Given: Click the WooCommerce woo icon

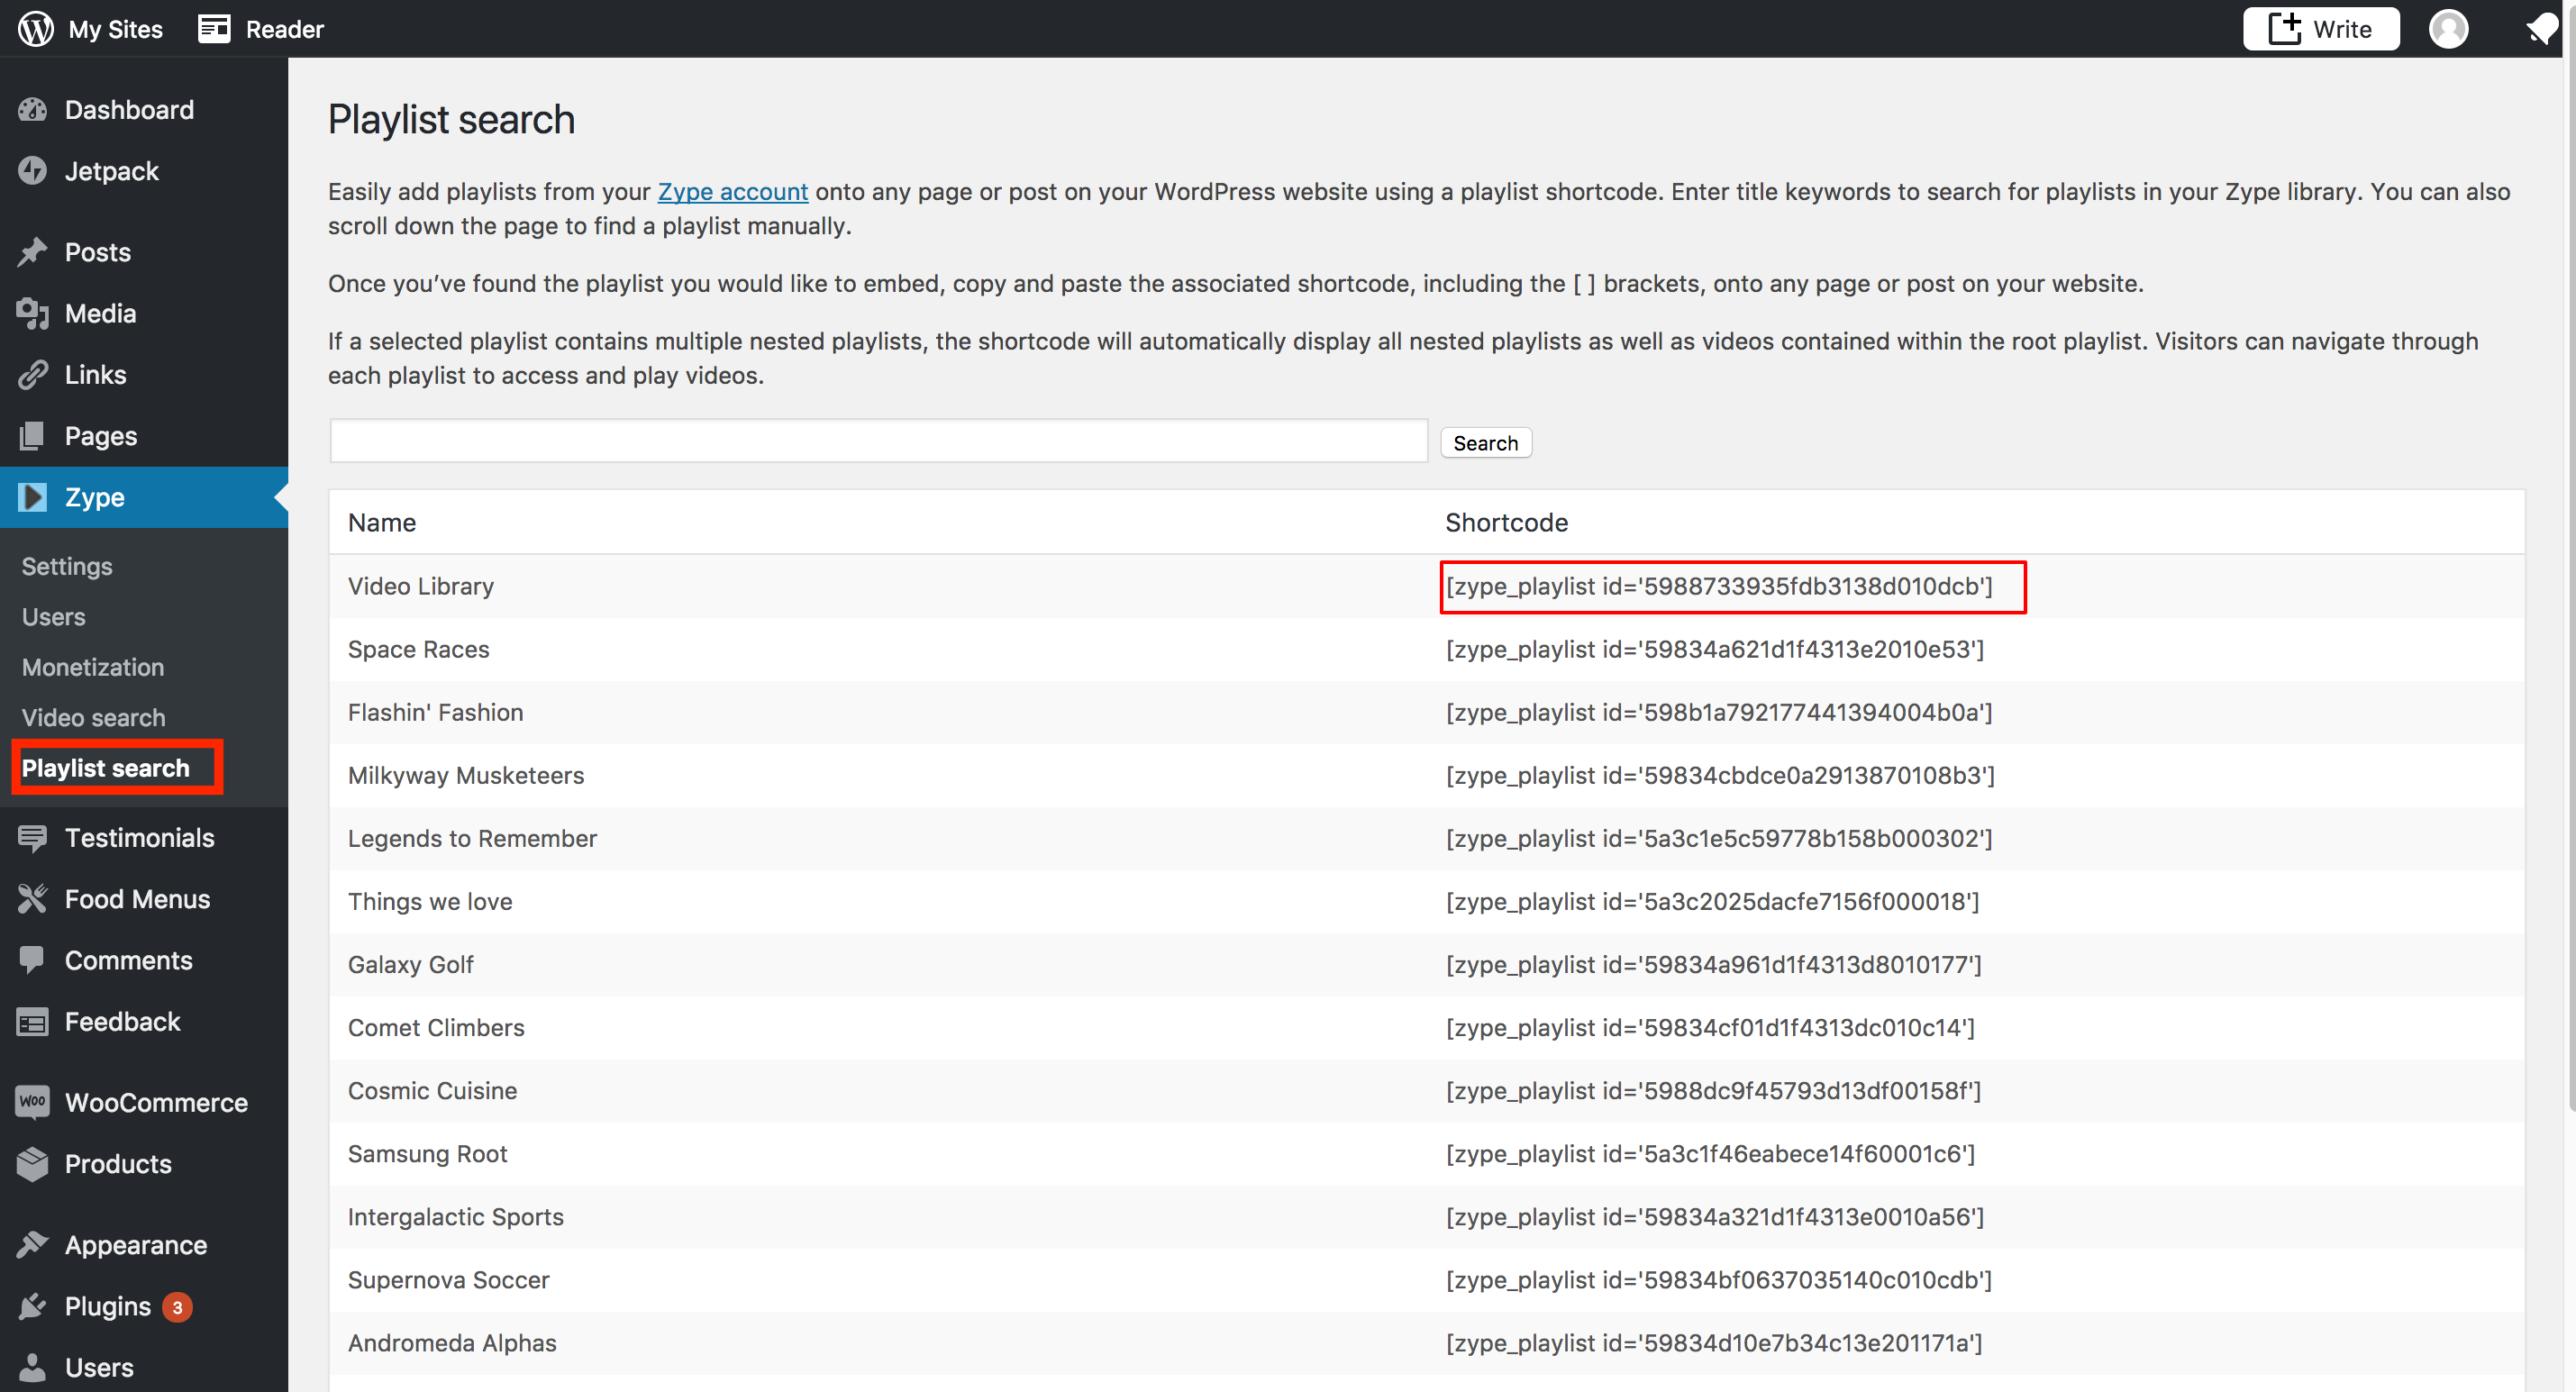Looking at the screenshot, I should click(33, 1102).
